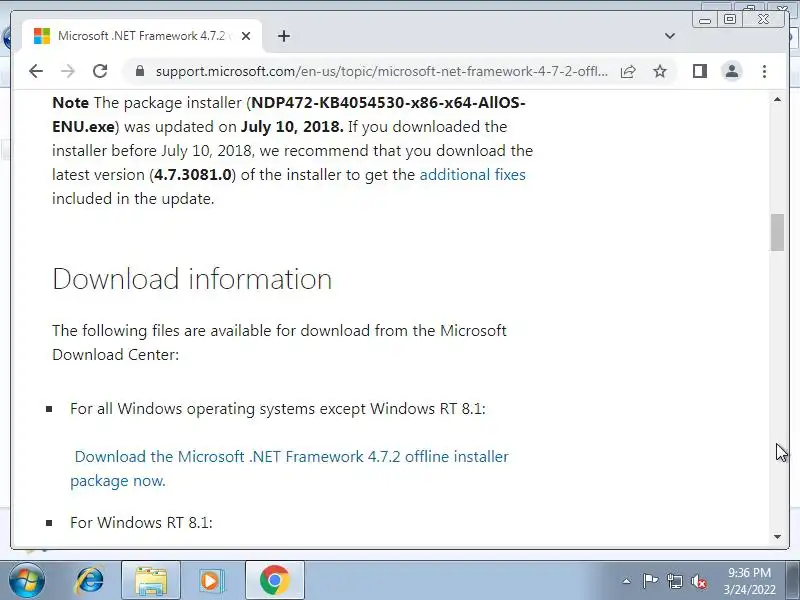Share this page using the share icon

click(628, 71)
